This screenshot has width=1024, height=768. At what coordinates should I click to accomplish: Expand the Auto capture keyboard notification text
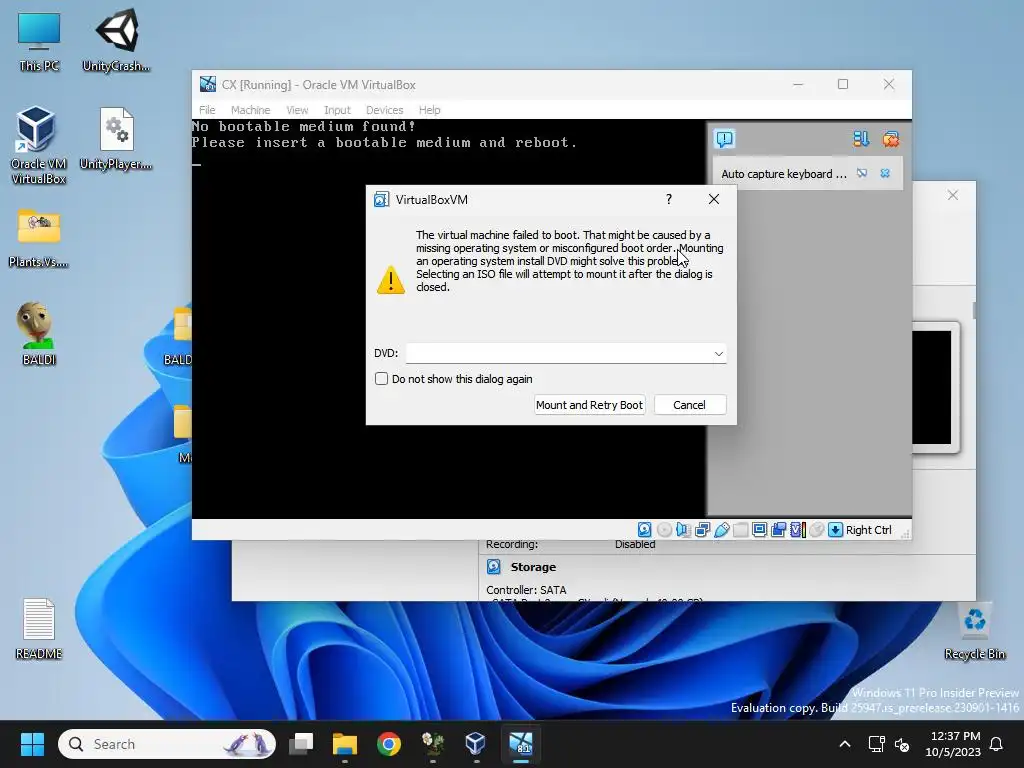[x=784, y=174]
